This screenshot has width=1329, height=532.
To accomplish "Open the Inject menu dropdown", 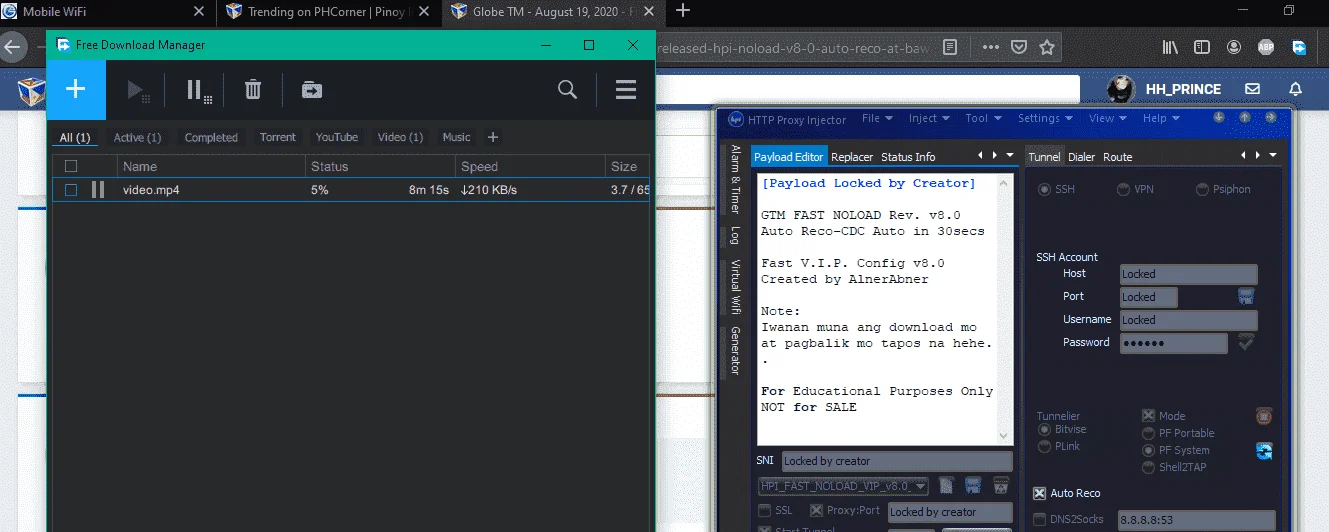I will click(x=929, y=118).
